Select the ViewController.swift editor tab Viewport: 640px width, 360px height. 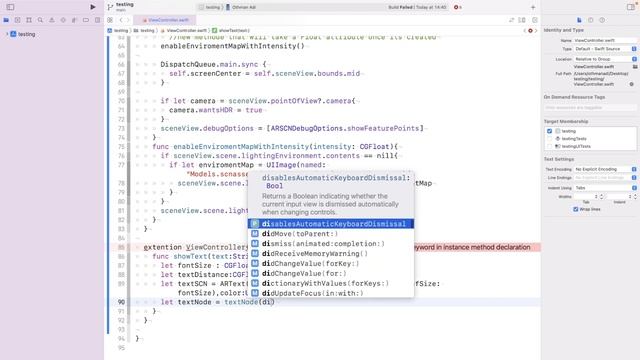[165, 20]
